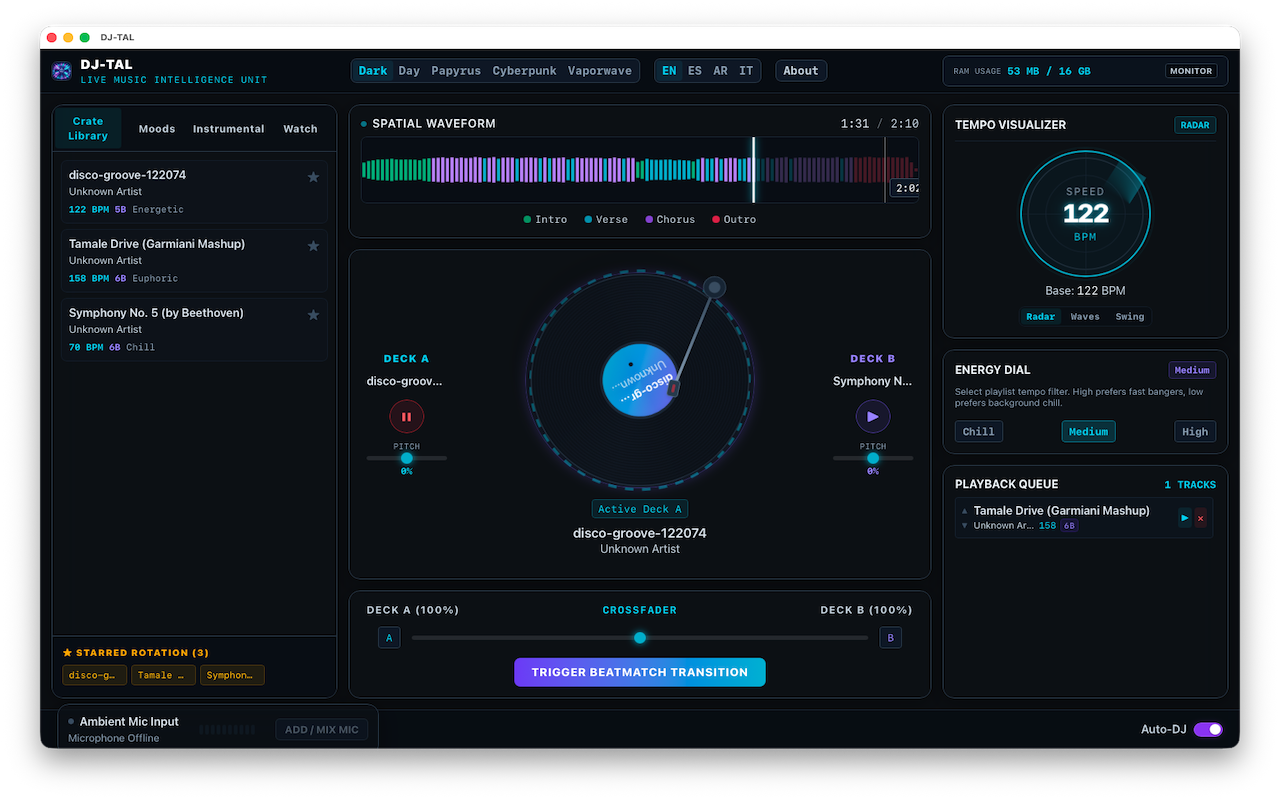This screenshot has width=1280, height=800.
Task: Switch language to ES
Action: click(695, 71)
